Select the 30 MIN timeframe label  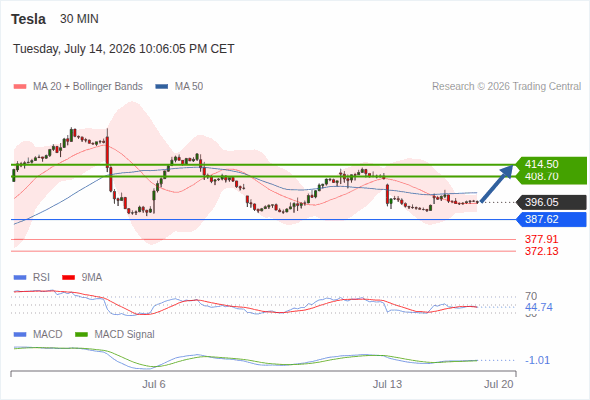click(79, 19)
